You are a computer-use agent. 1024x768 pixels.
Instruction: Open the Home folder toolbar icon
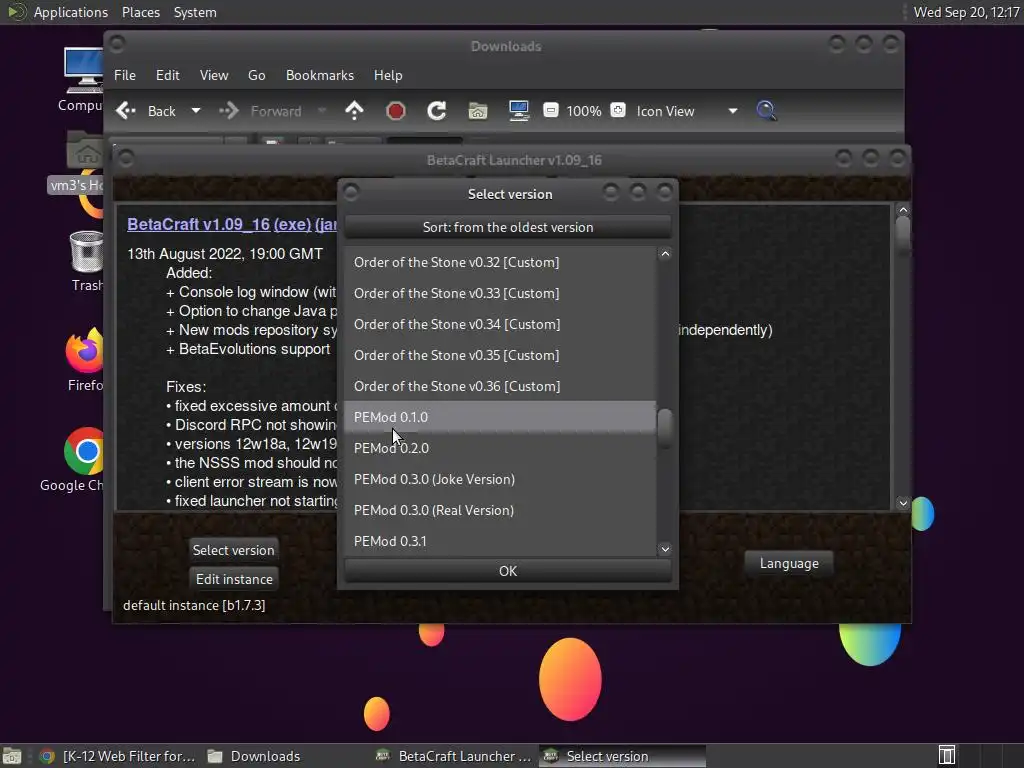(478, 111)
